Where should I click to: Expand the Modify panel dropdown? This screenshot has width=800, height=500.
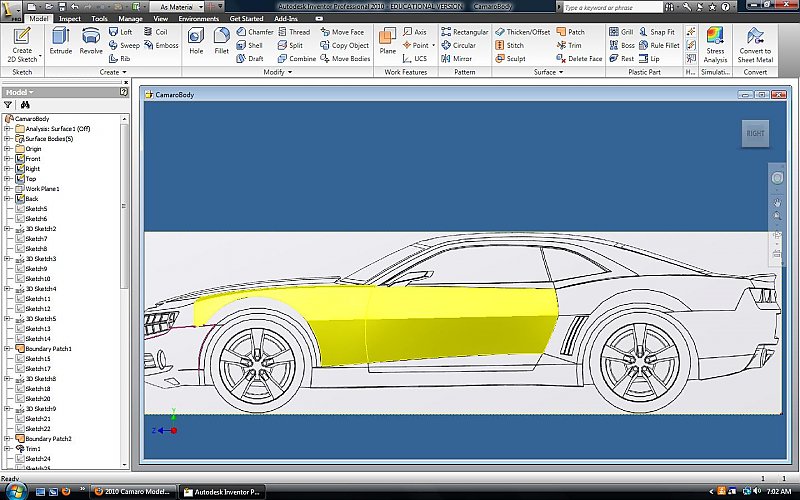(278, 72)
